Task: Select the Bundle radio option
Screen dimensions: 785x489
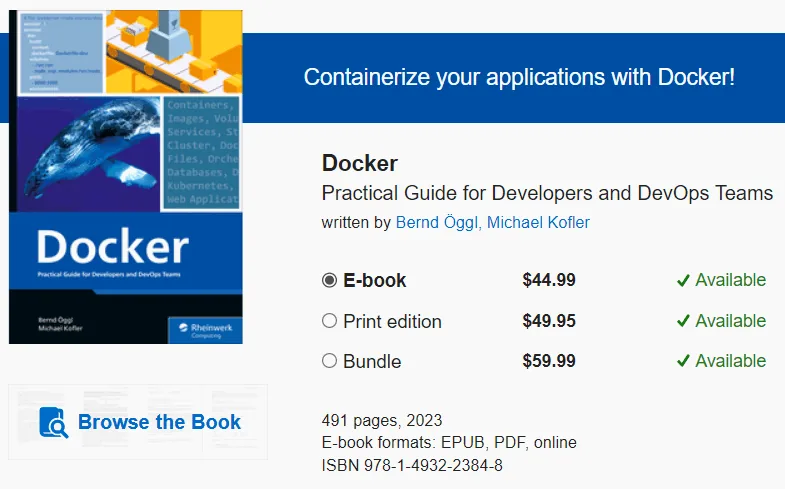Action: click(x=329, y=361)
